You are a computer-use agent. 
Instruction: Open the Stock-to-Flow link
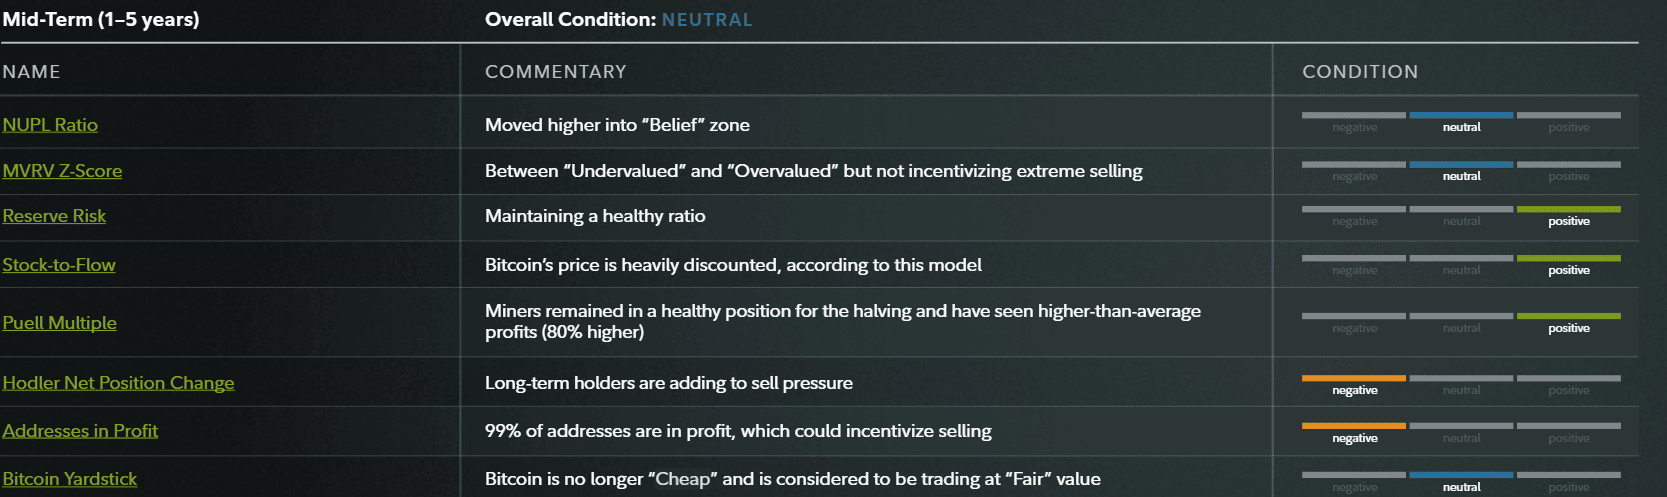click(x=59, y=265)
